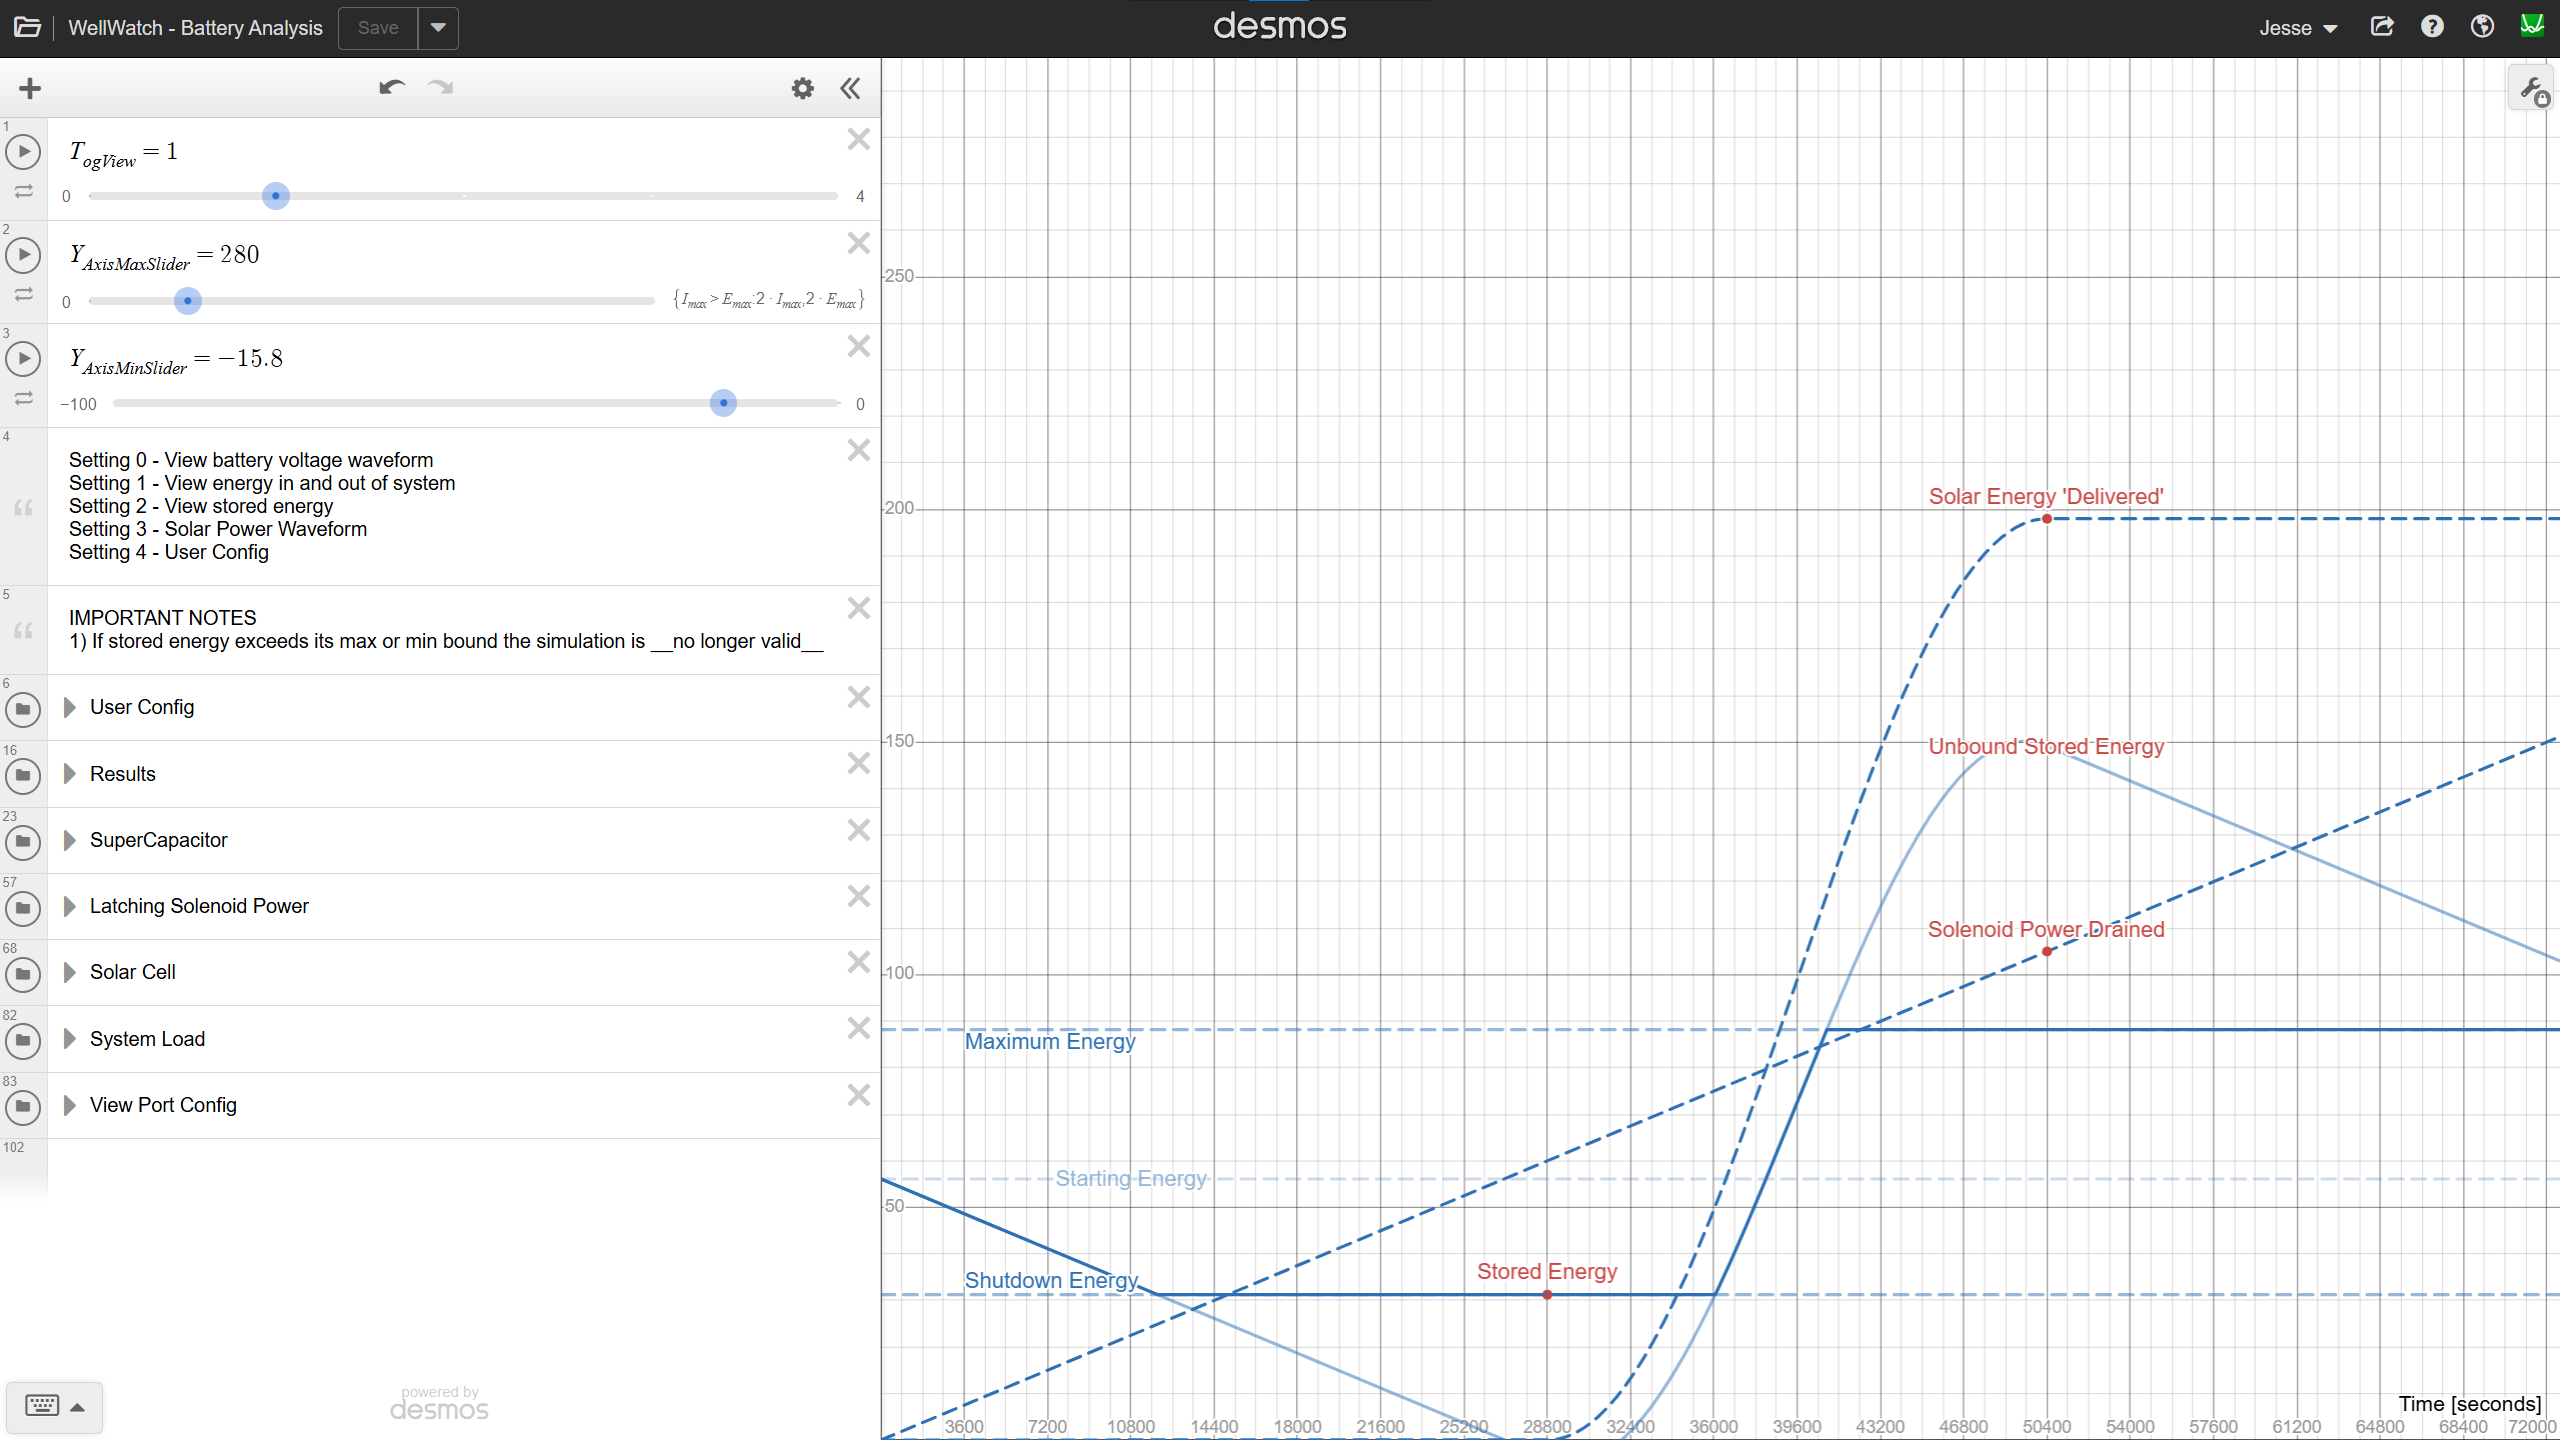Click the YAxisMinSlider slider handle

pos(723,403)
